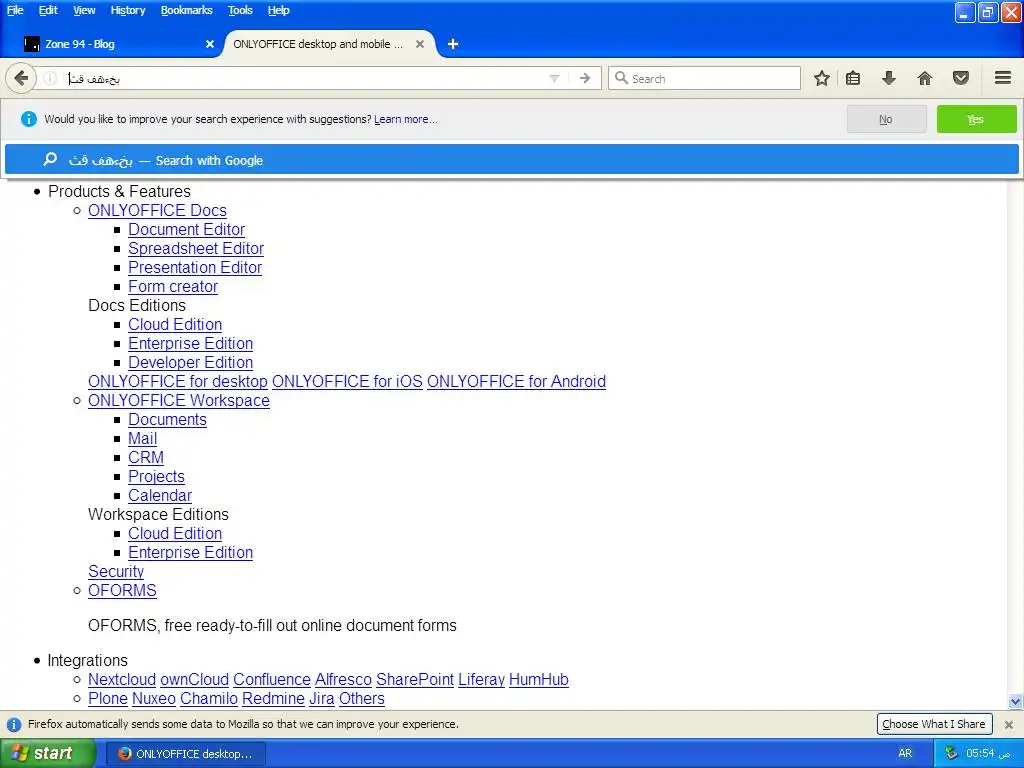1024x768 pixels.
Task: Bookmark this page with star icon
Action: (x=822, y=78)
